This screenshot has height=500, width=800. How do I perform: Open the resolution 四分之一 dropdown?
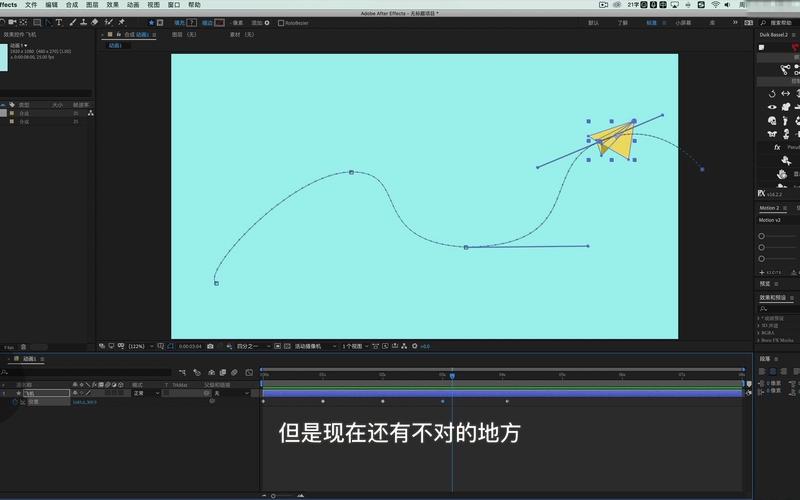254,346
